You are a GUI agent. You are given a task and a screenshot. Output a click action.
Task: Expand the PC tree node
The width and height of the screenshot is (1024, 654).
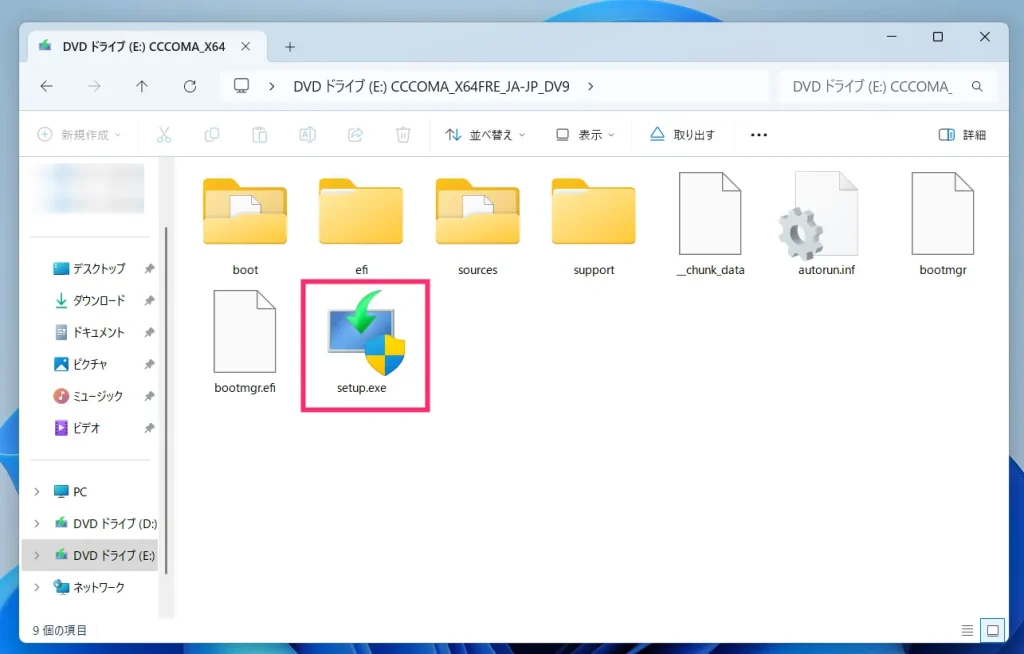point(37,491)
